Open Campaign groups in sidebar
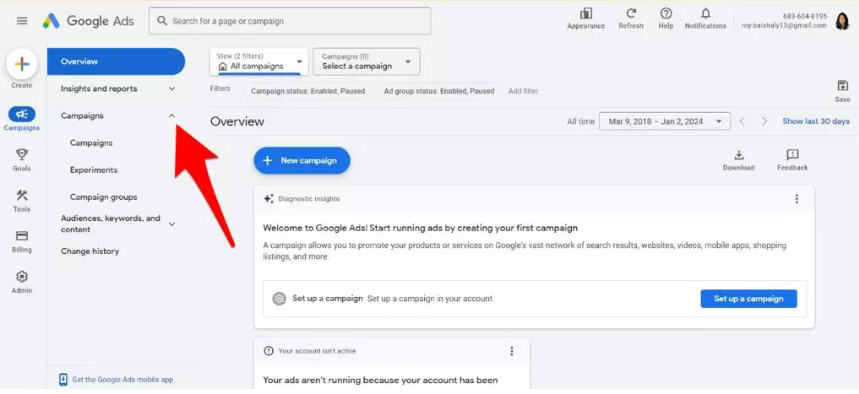This screenshot has width=859, height=394. (104, 197)
